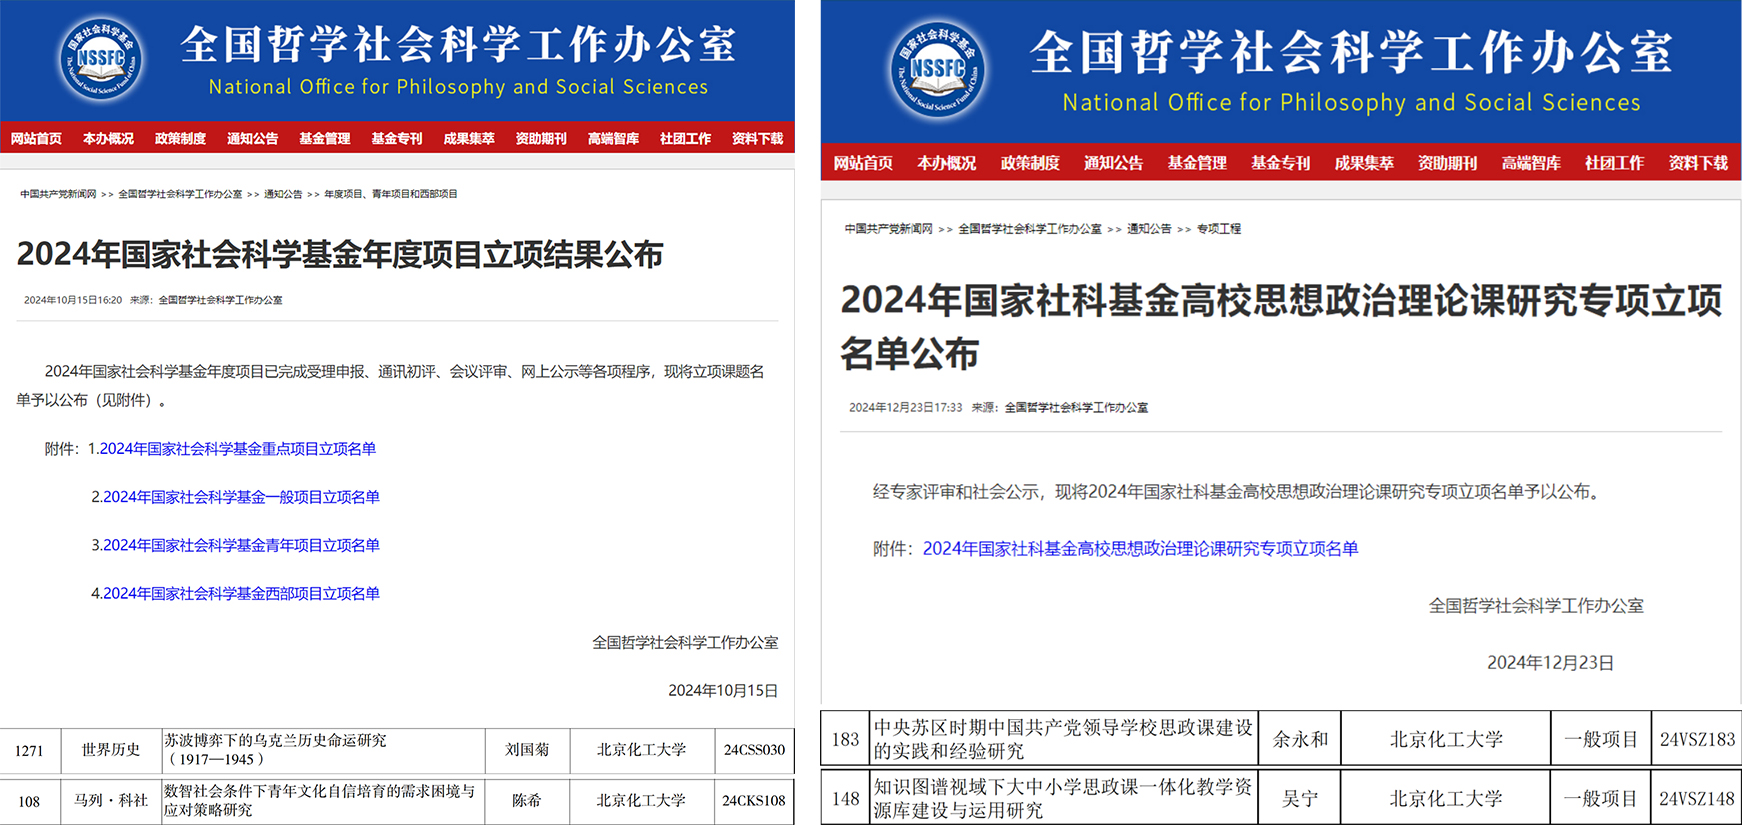Select table cell 陈希
1743x825 pixels.
[527, 800]
